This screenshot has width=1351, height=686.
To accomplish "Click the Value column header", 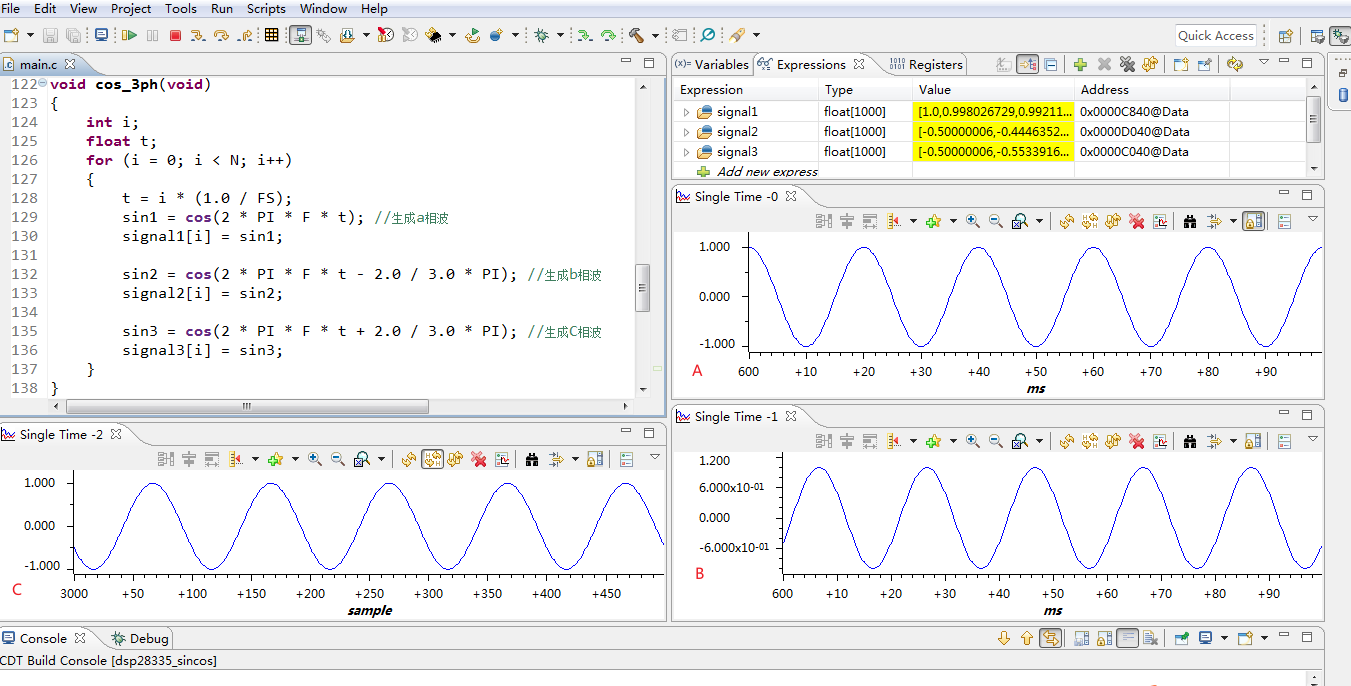I will pos(993,89).
